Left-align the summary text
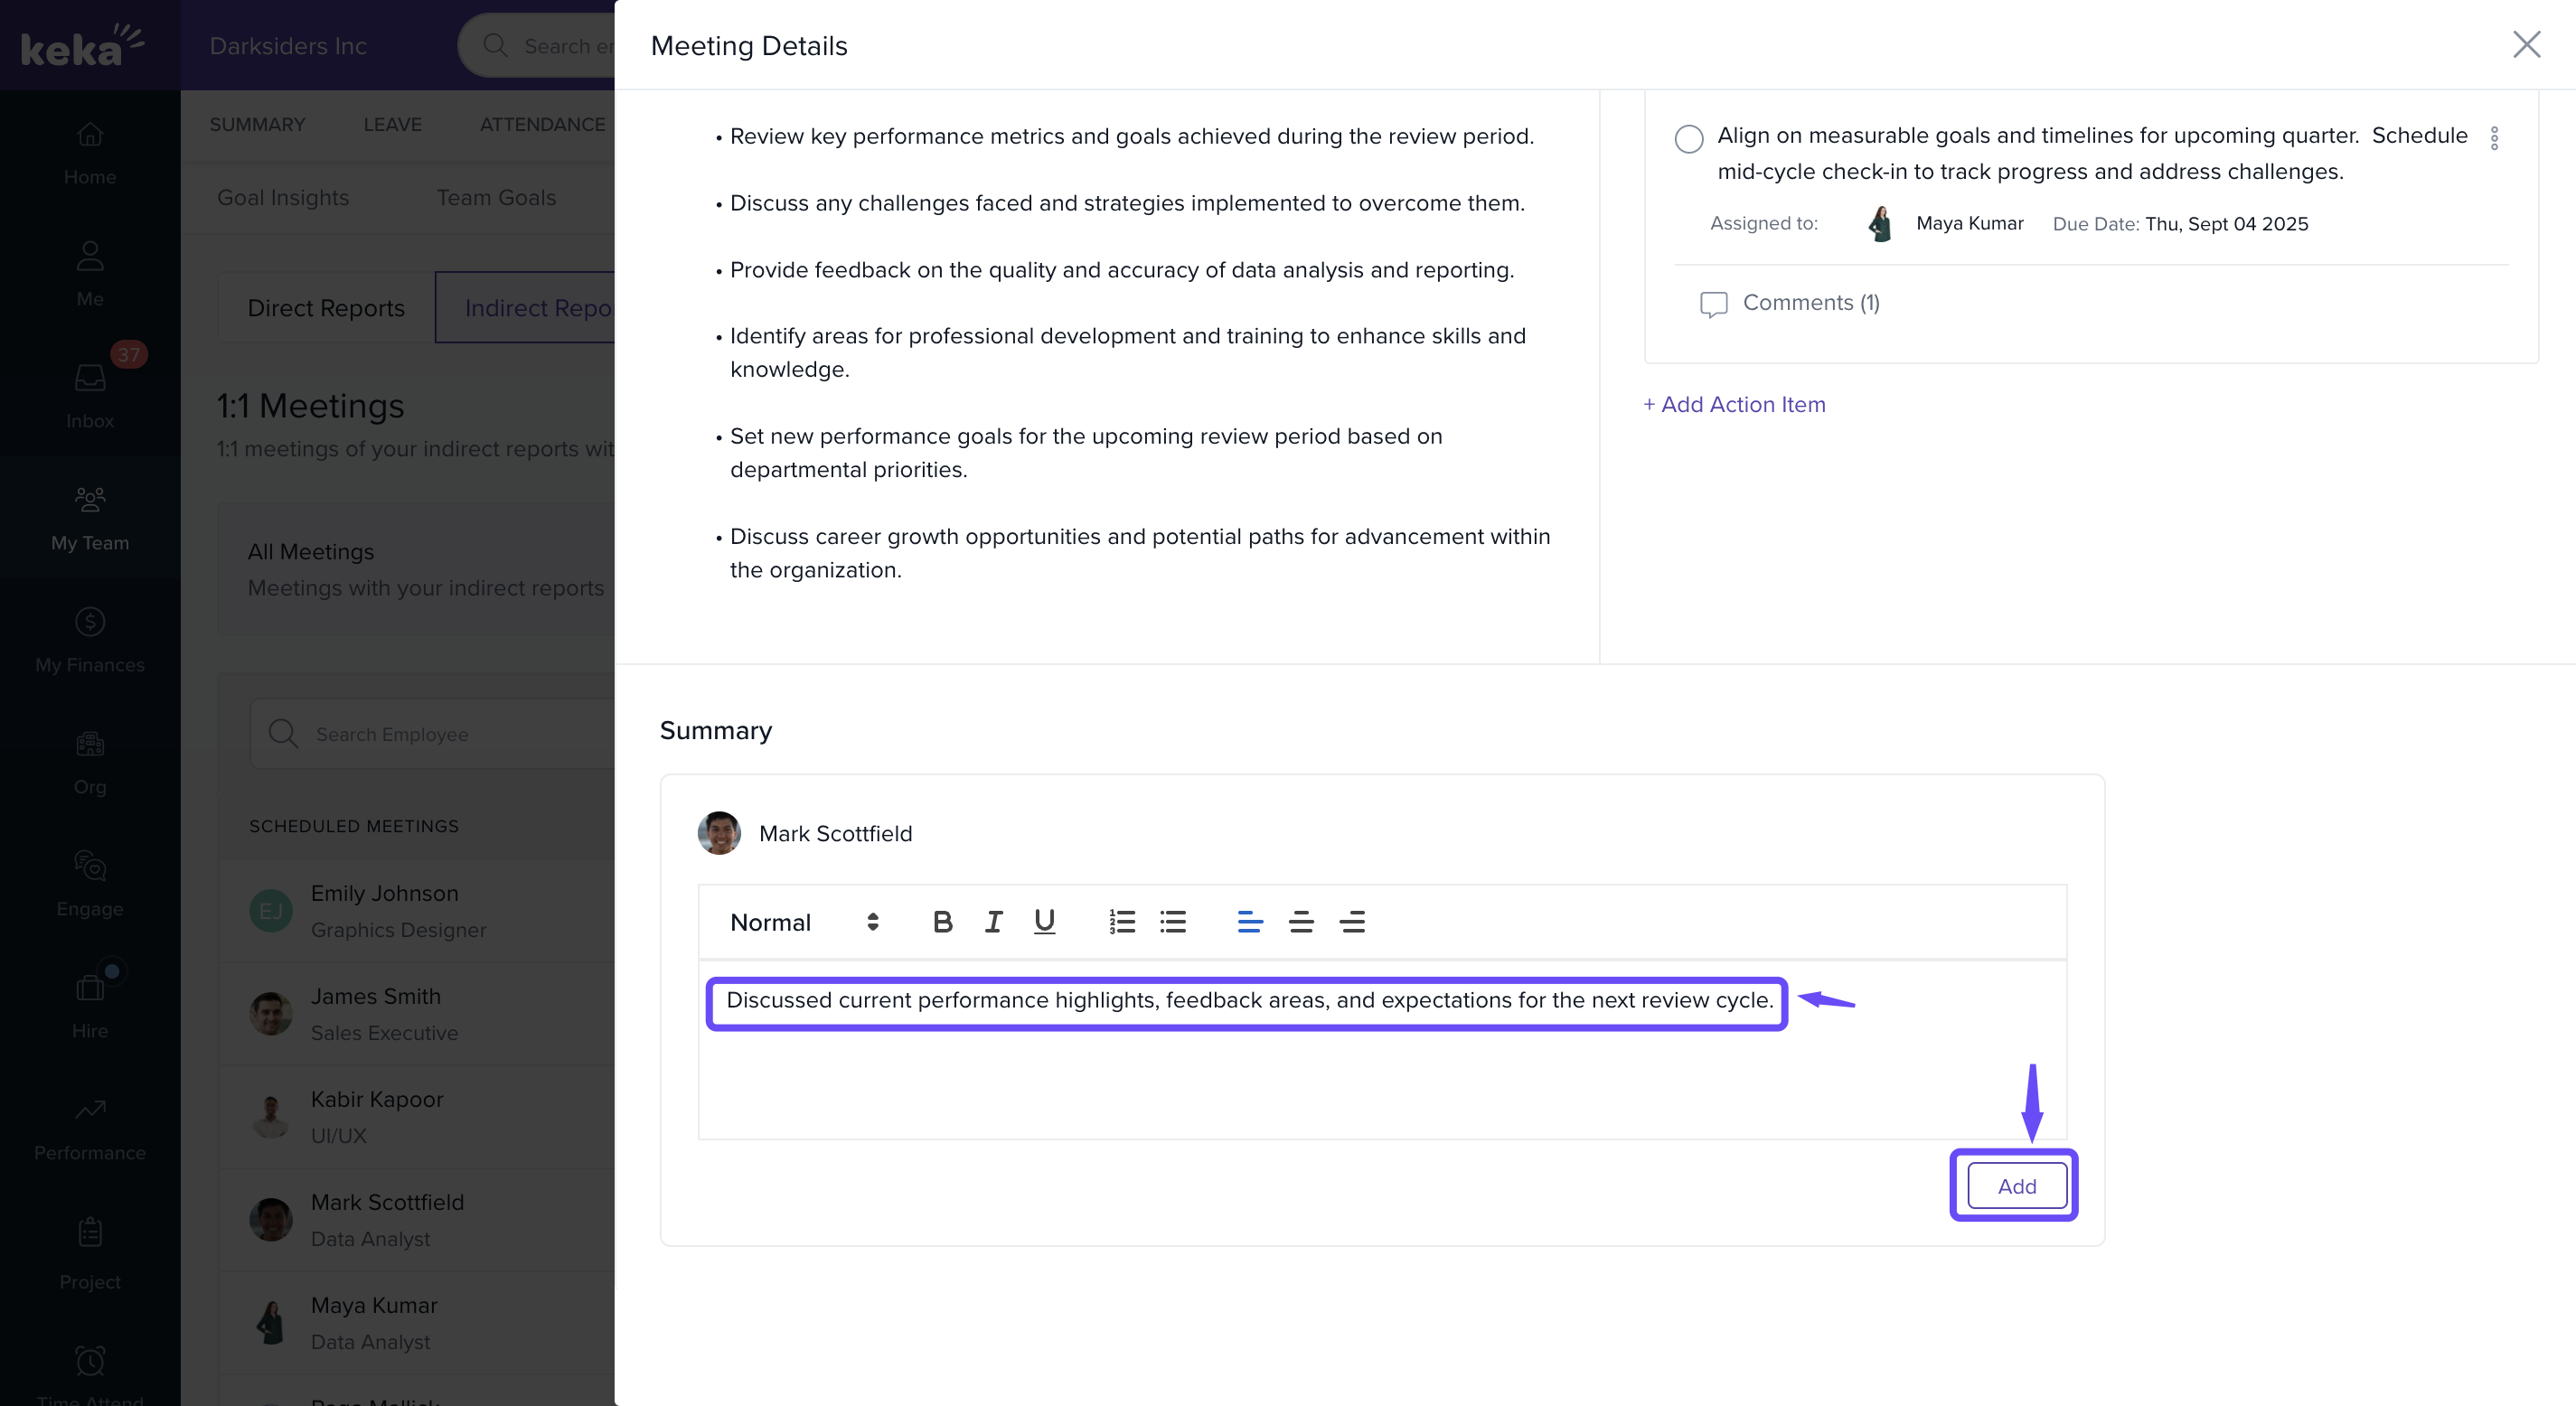 pyautogui.click(x=1249, y=922)
